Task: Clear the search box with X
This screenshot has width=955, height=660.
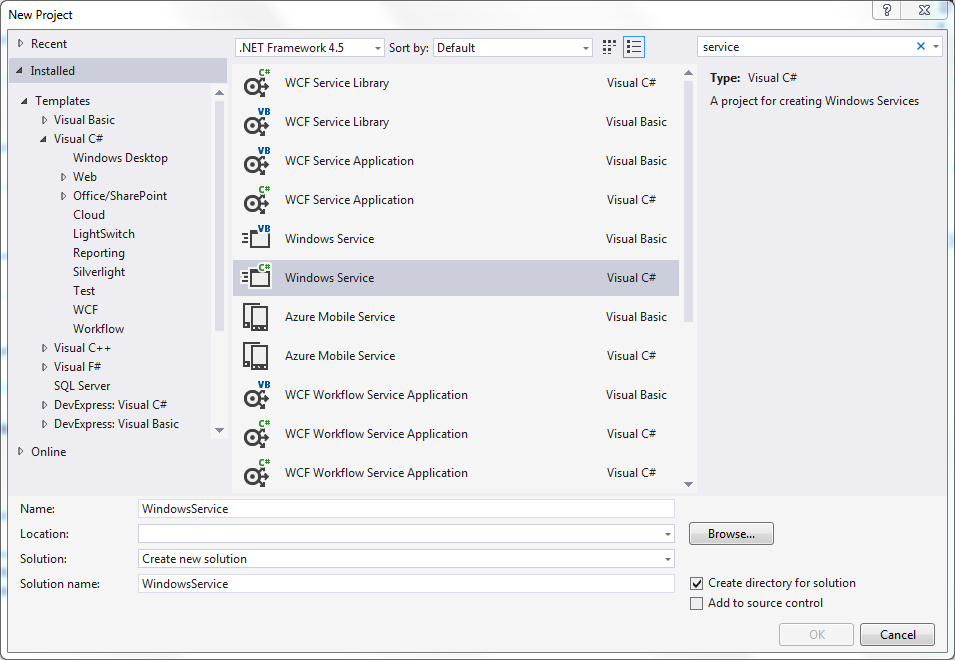Action: tap(921, 46)
